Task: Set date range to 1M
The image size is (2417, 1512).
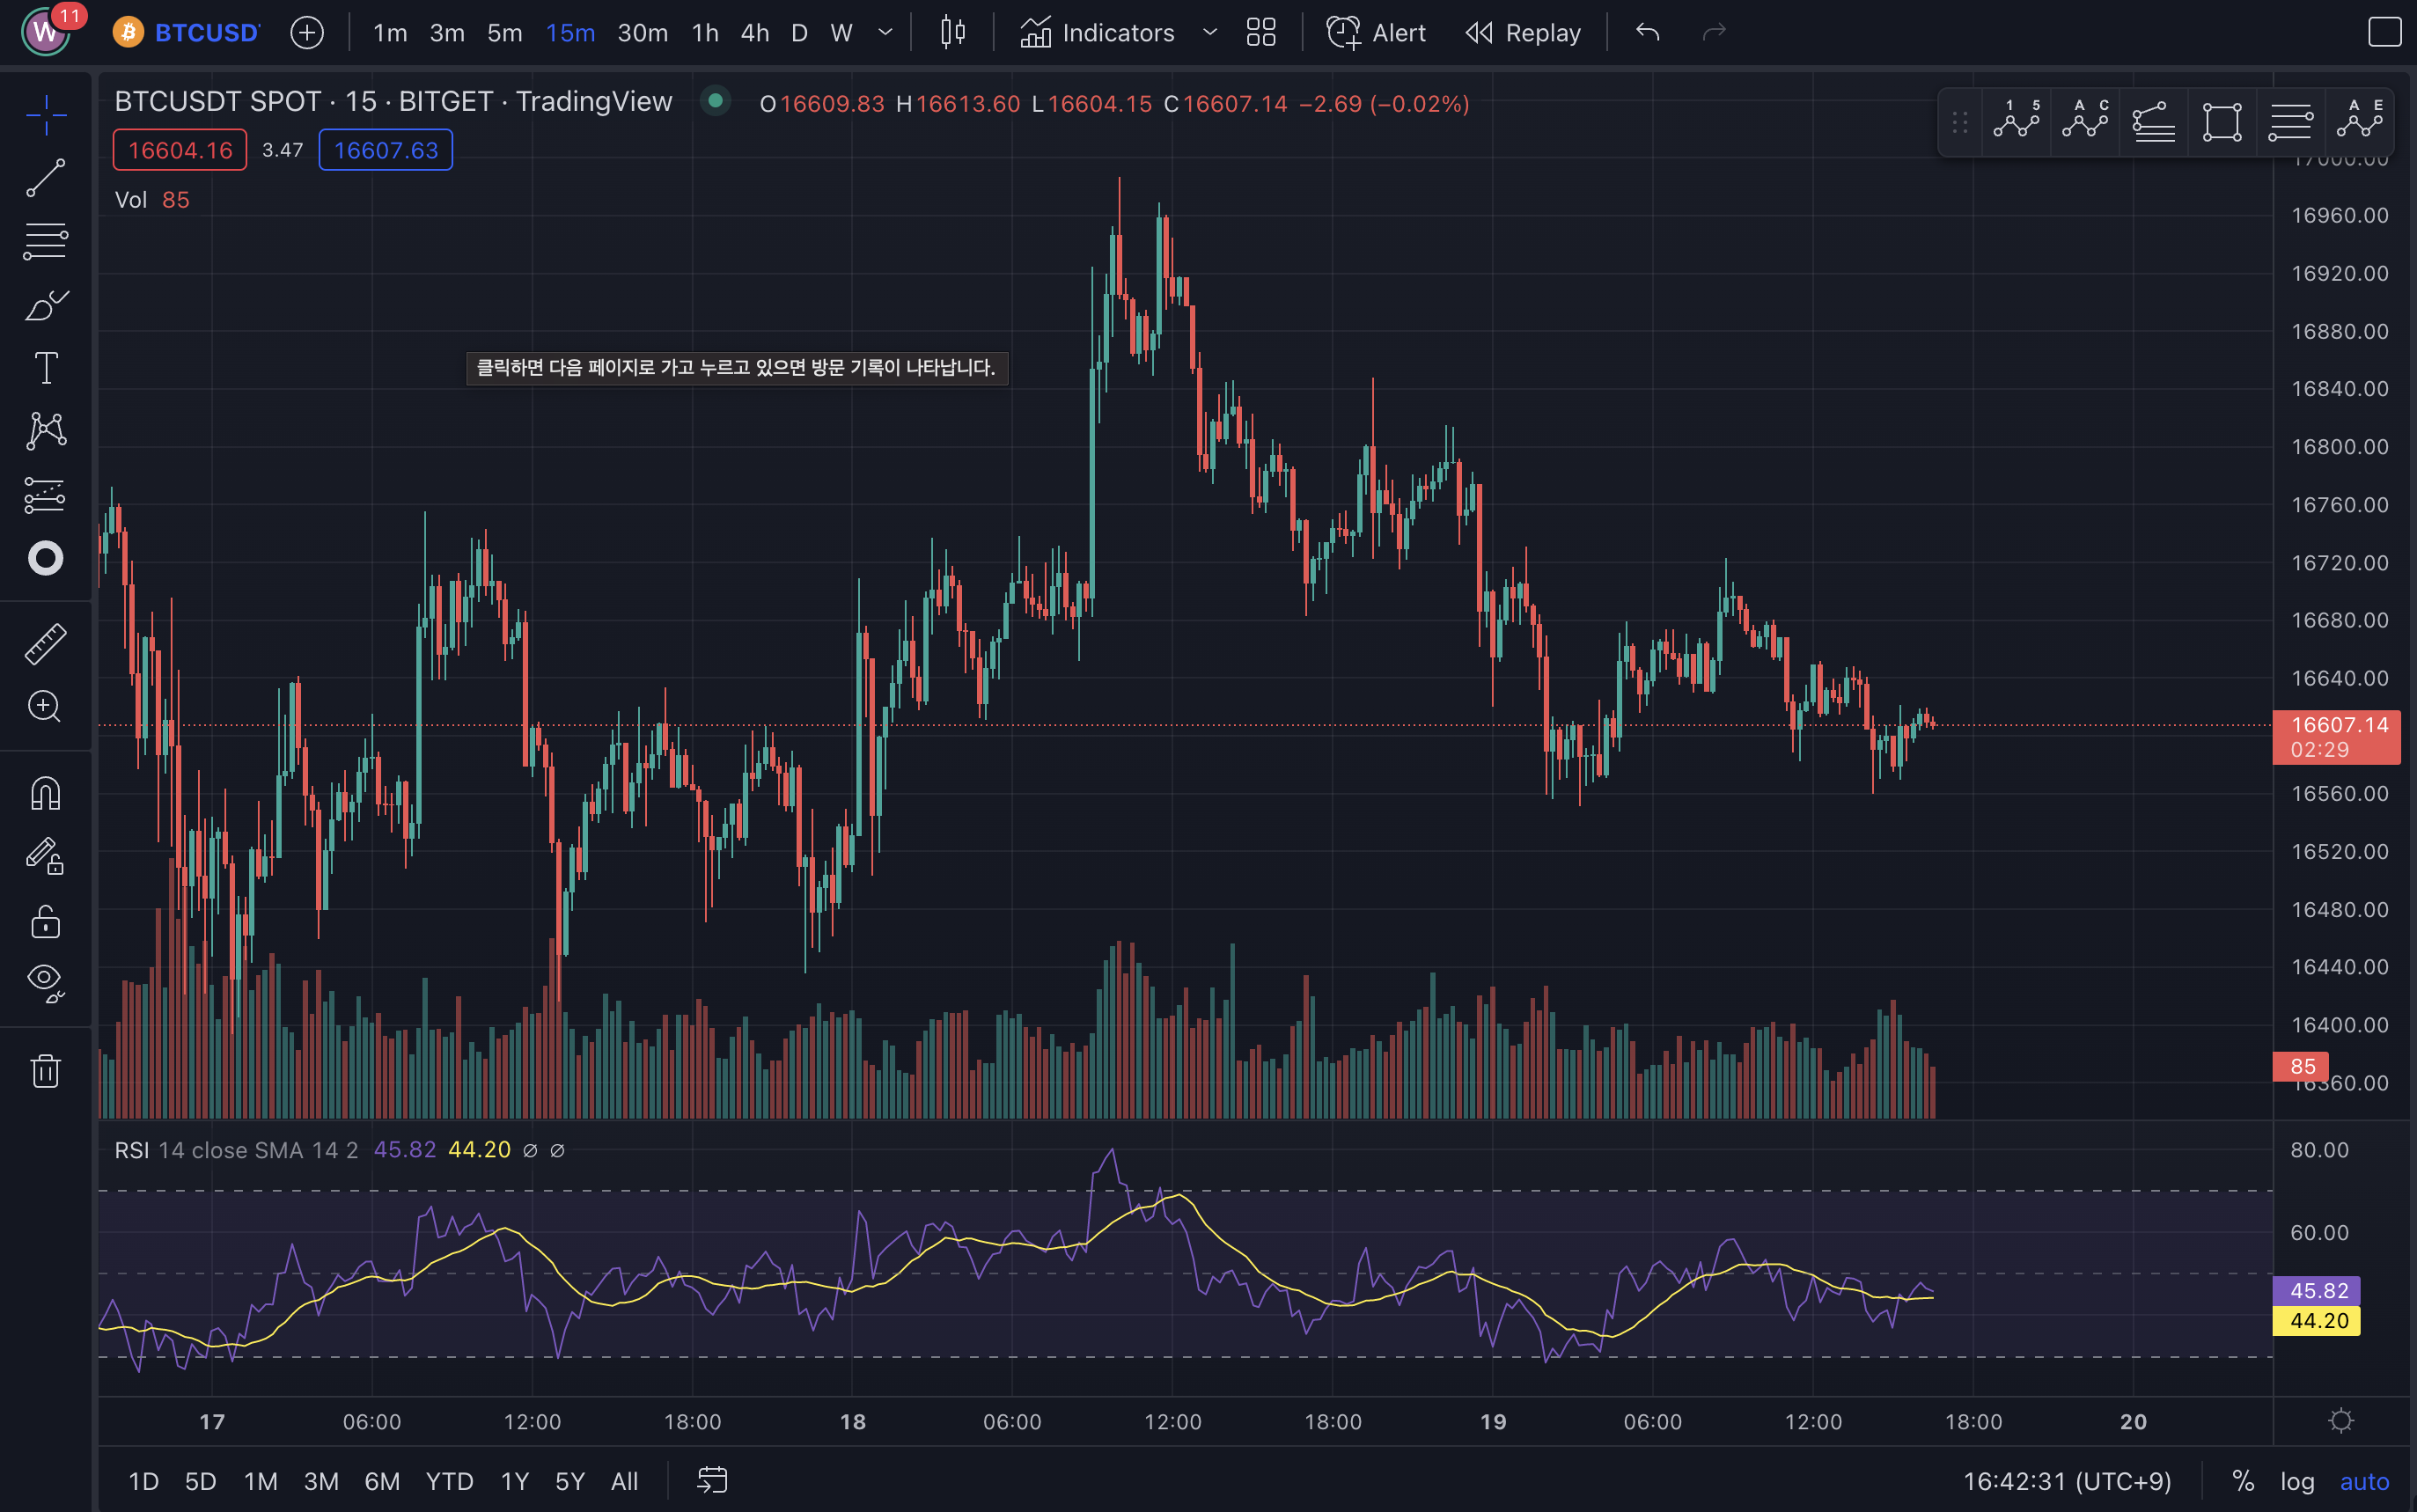Action: click(x=261, y=1481)
